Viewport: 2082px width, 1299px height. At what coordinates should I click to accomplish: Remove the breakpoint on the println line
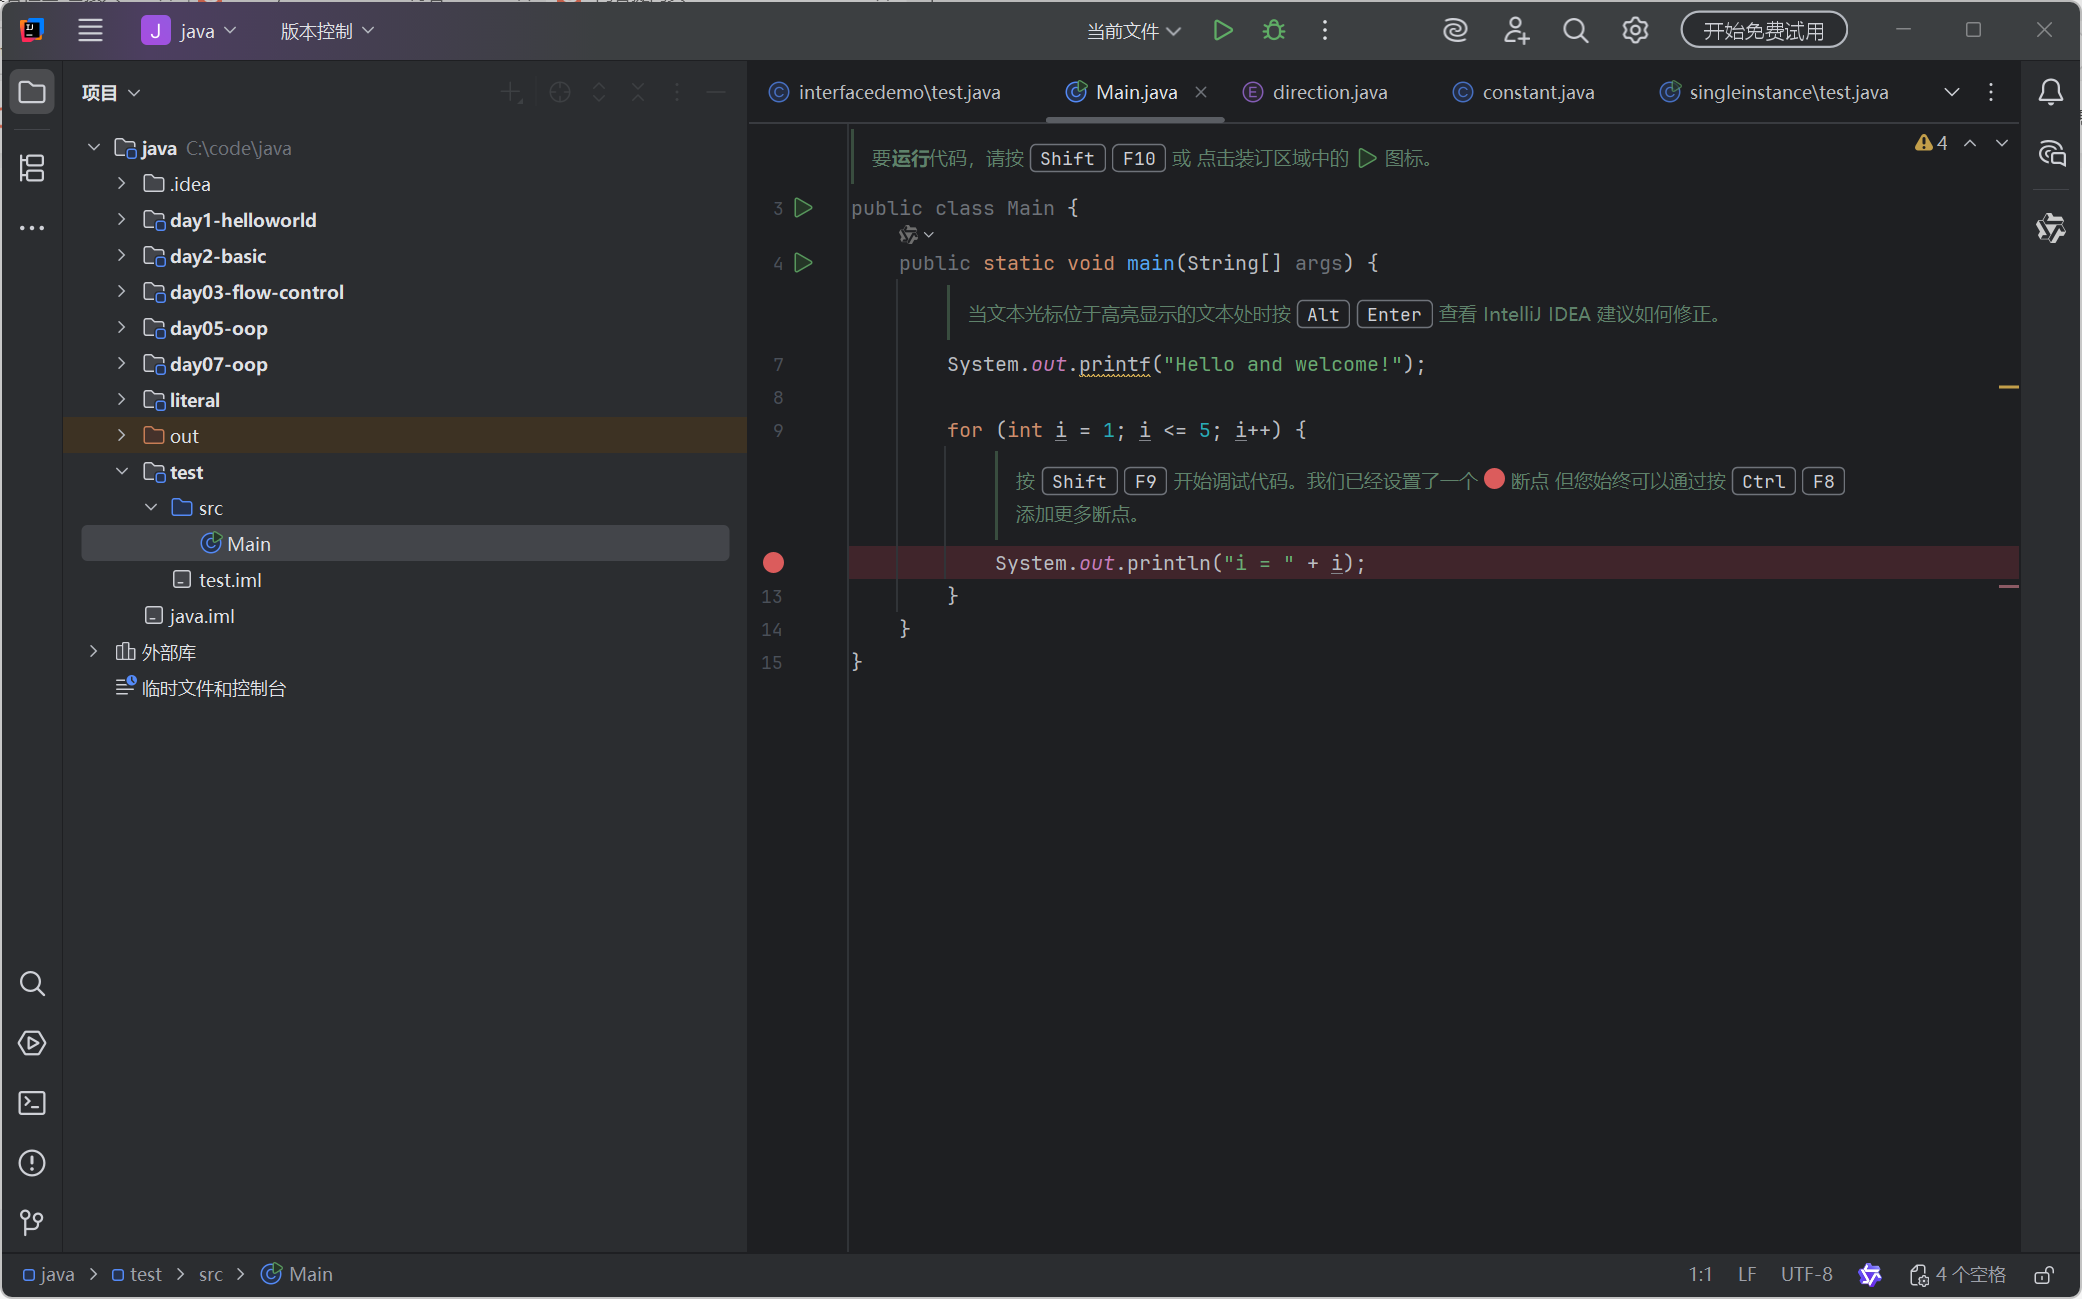[x=773, y=563]
